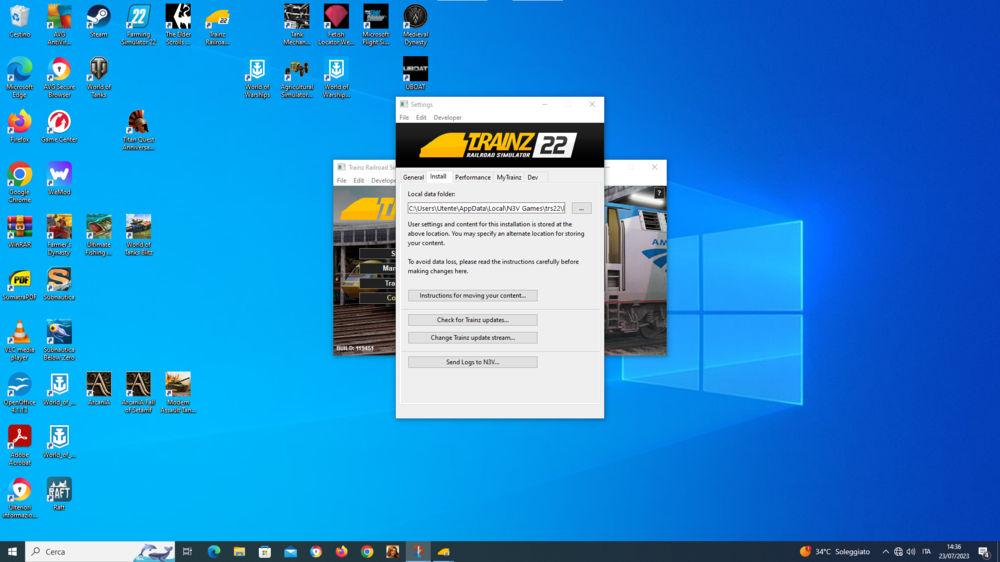Select the Titan Quest Anniversary desktop icon

(x=138, y=131)
